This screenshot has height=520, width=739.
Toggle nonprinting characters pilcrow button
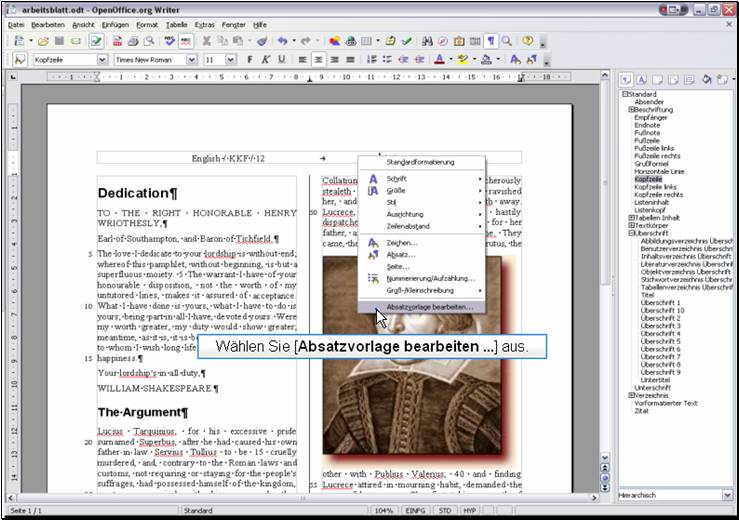[x=491, y=41]
